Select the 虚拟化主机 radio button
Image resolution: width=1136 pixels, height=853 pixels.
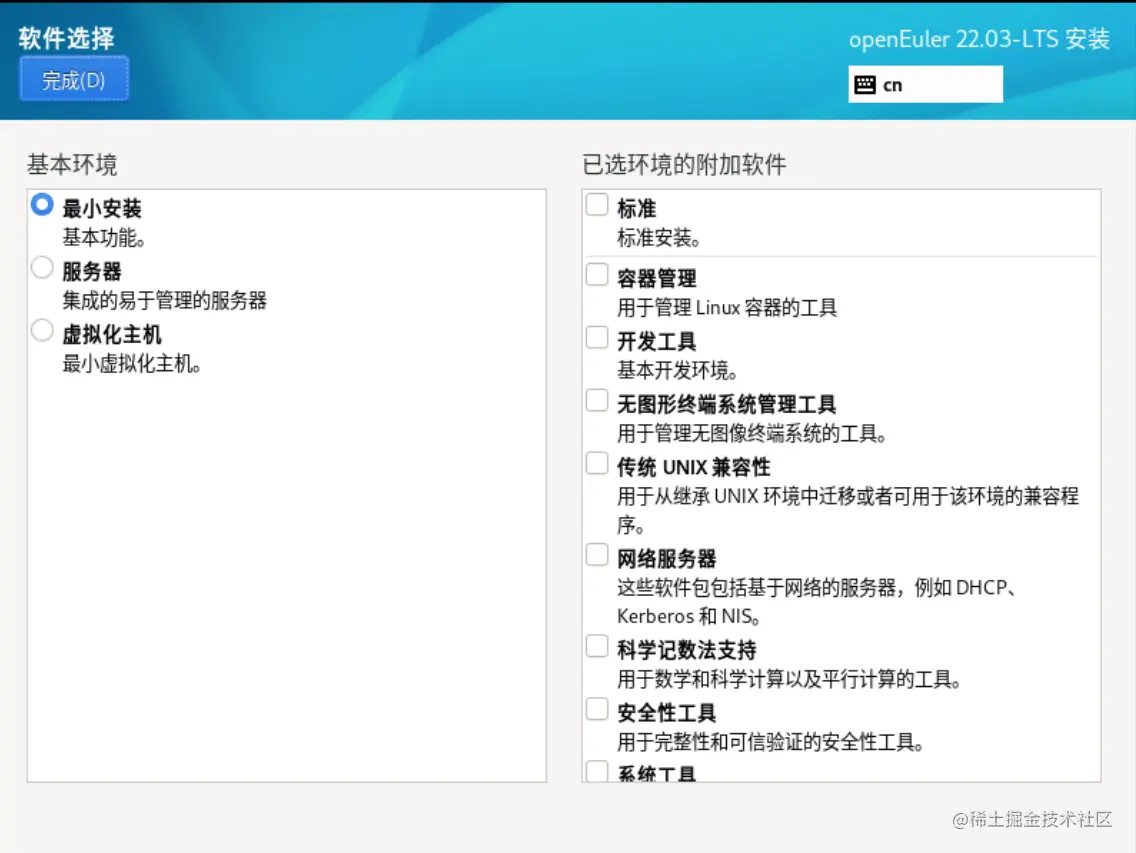pyautogui.click(x=42, y=330)
